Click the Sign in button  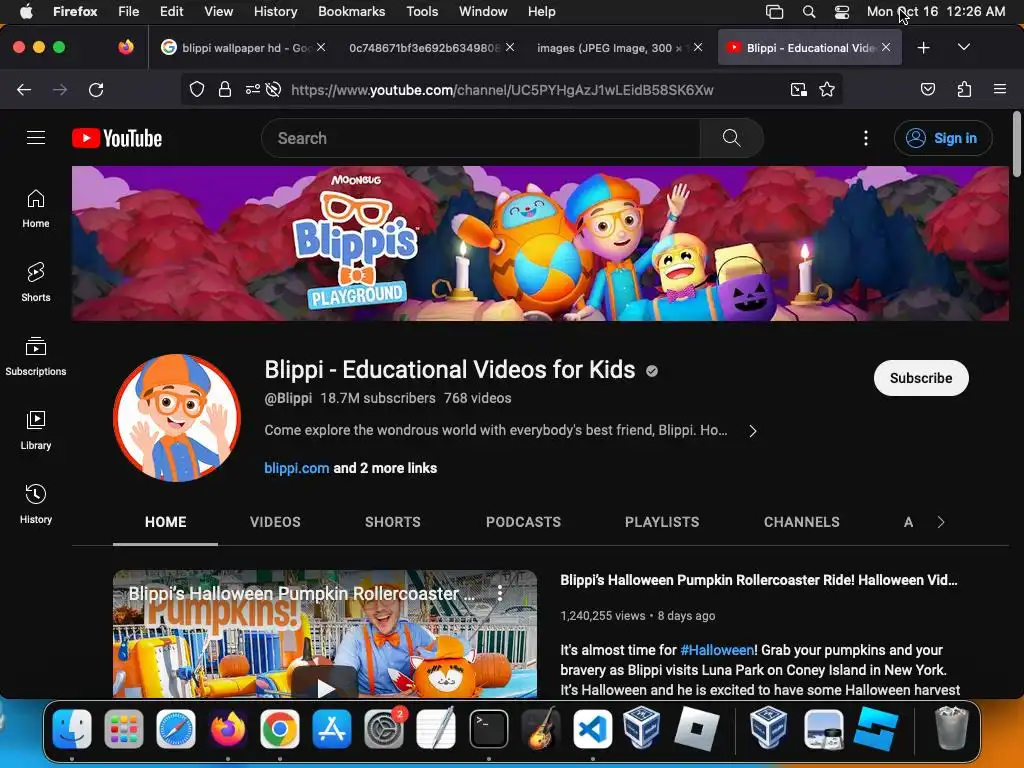click(x=943, y=138)
